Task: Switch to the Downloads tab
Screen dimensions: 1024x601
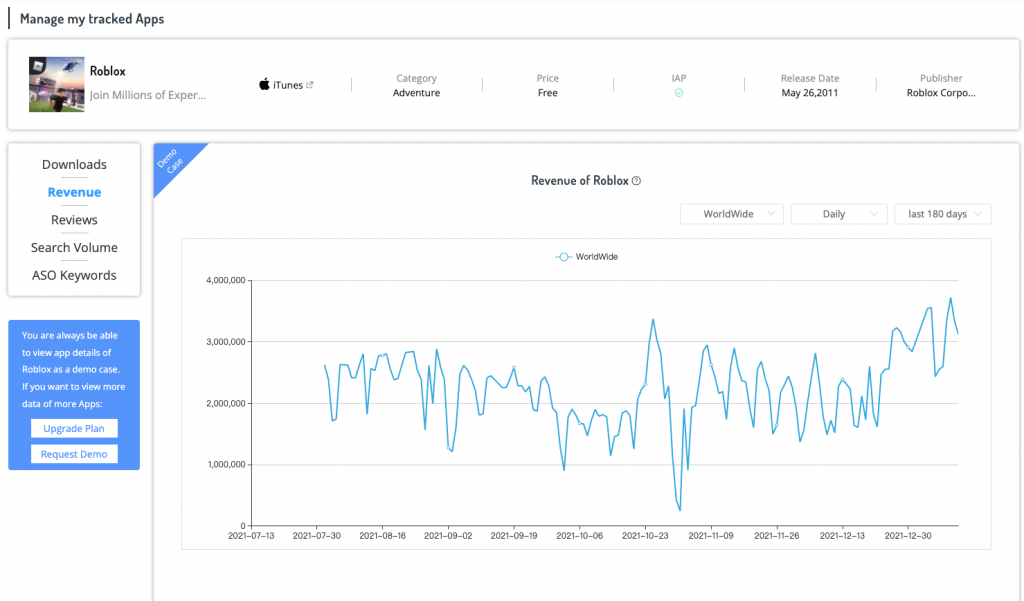Action: click(74, 165)
